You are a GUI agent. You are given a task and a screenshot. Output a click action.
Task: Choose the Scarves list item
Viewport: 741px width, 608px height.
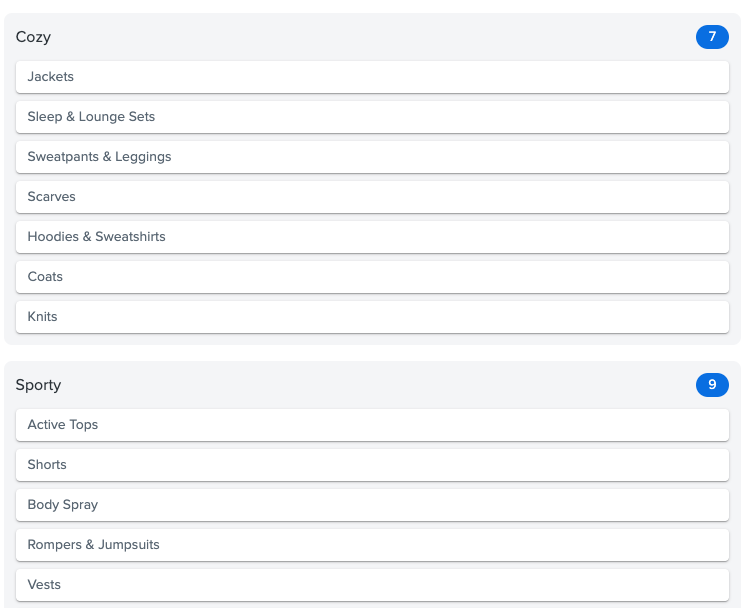tap(372, 197)
